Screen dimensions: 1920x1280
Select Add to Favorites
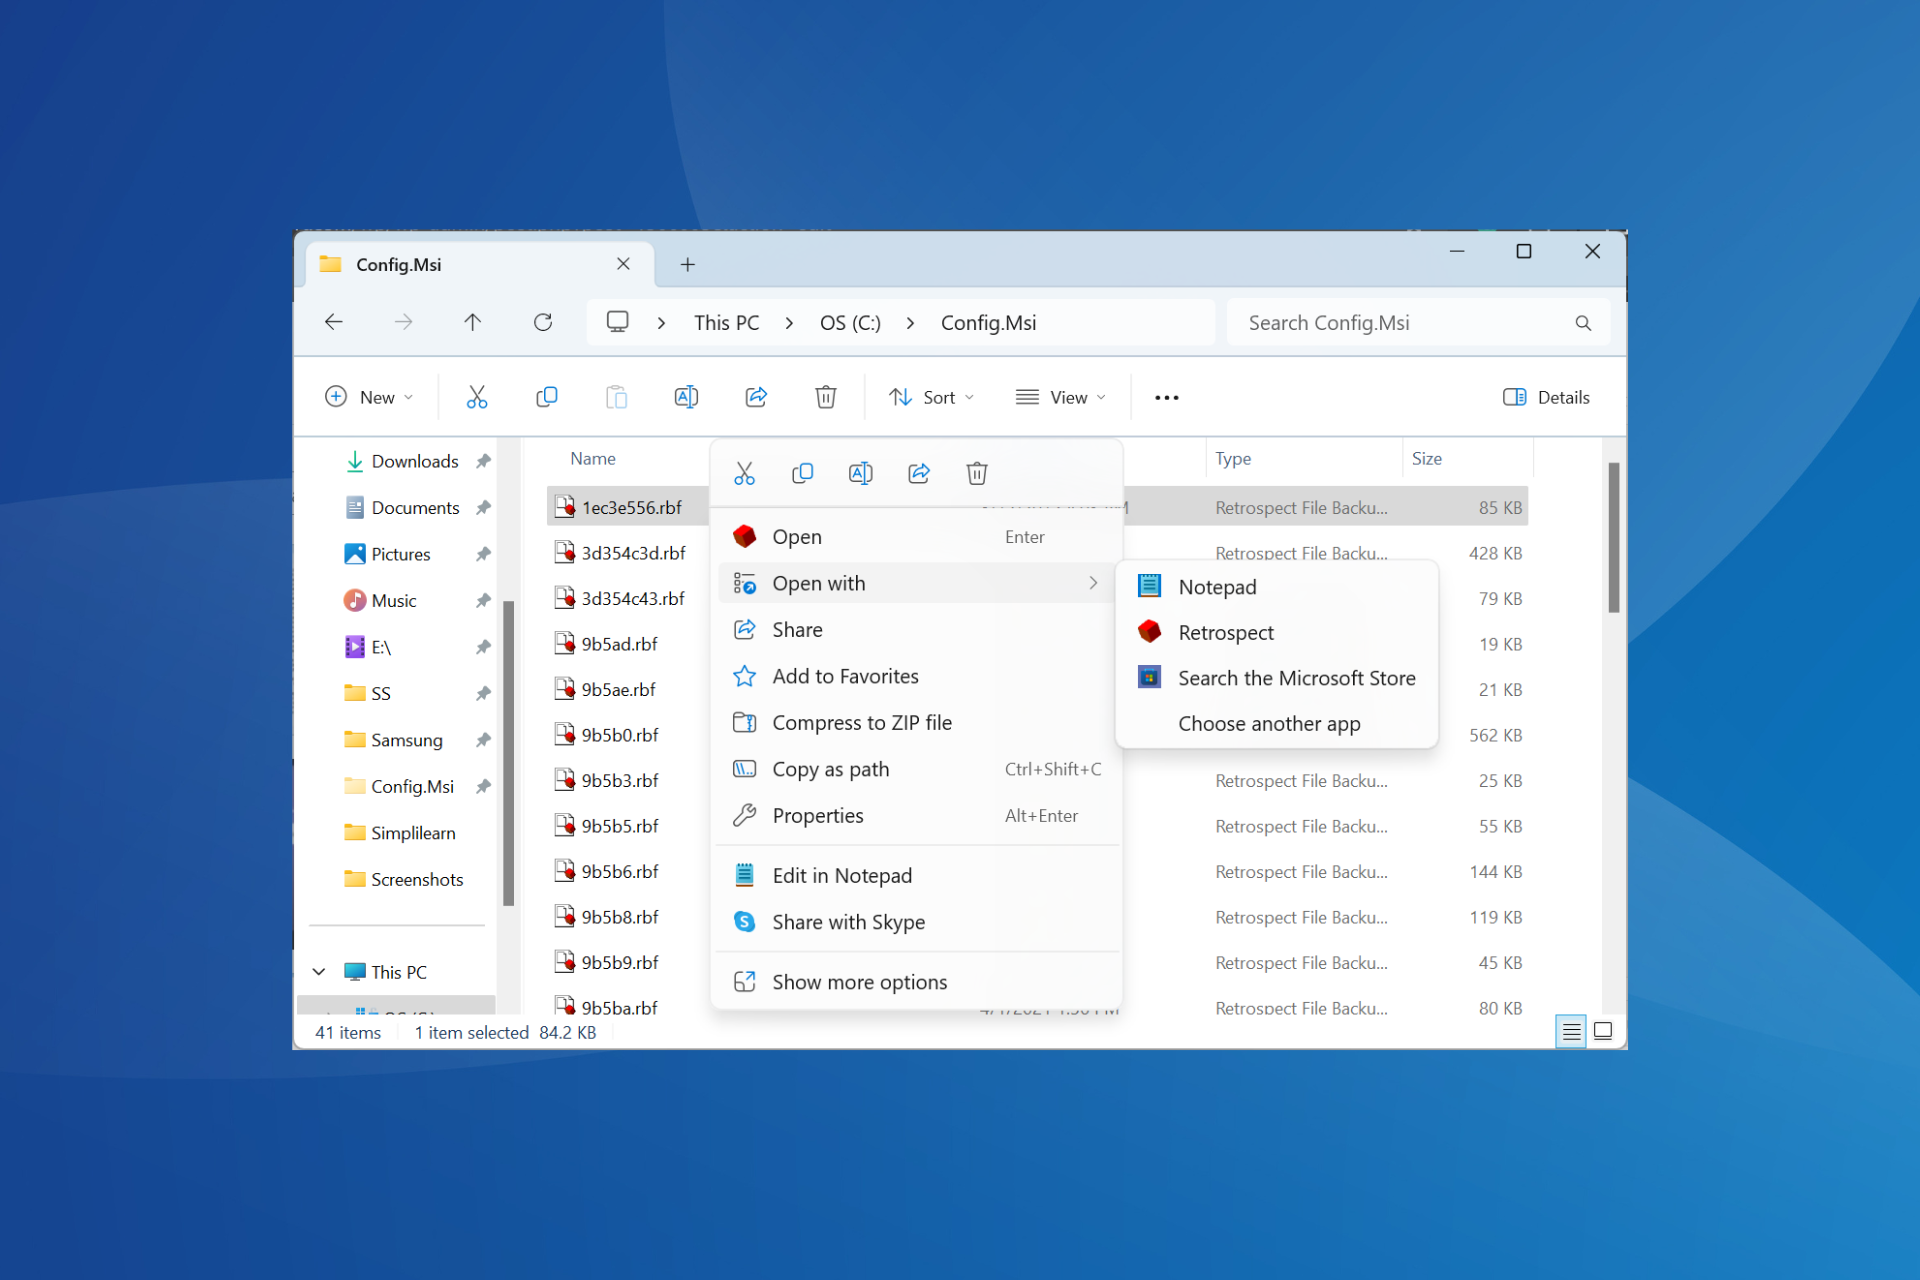[917, 676]
